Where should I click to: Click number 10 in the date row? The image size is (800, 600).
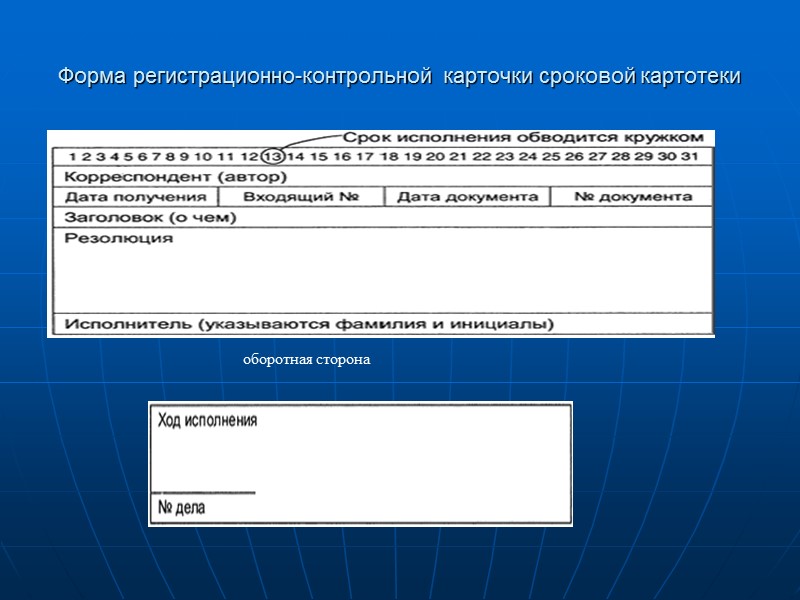203,156
